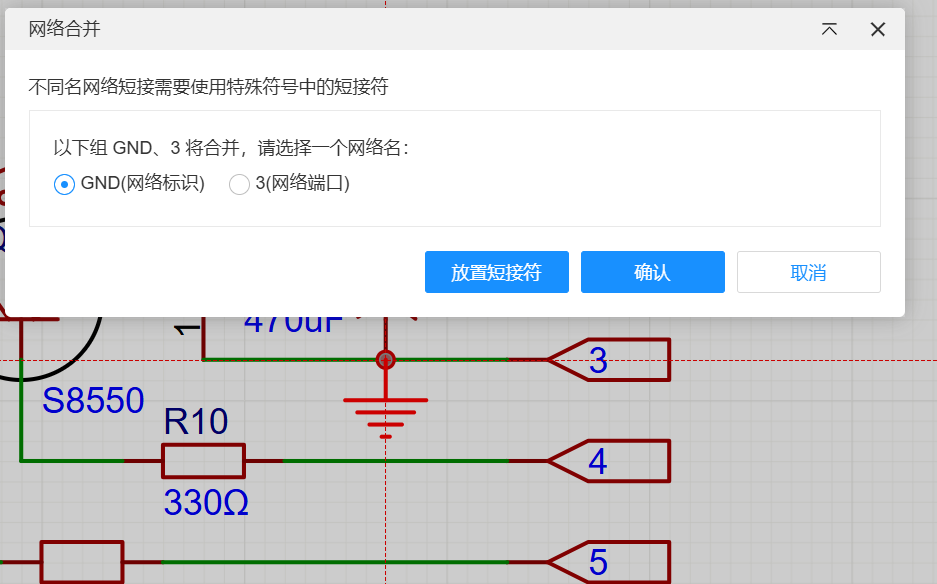Select the unlabeled resistor on bottom wire
Screen dimensions: 937x584
pos(81,562)
